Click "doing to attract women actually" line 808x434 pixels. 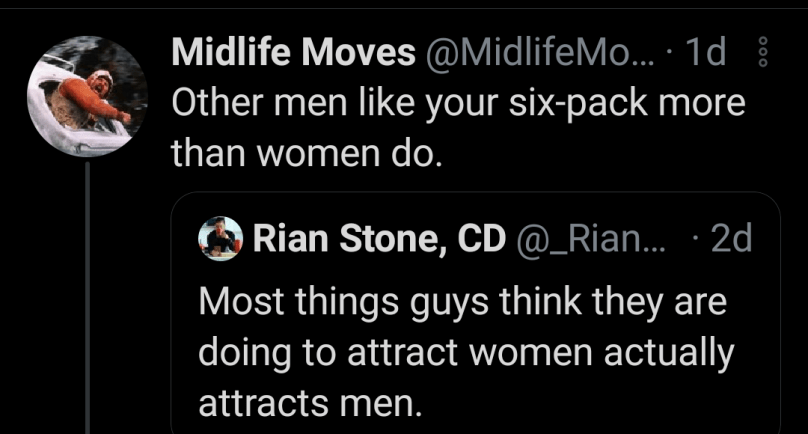(466, 353)
